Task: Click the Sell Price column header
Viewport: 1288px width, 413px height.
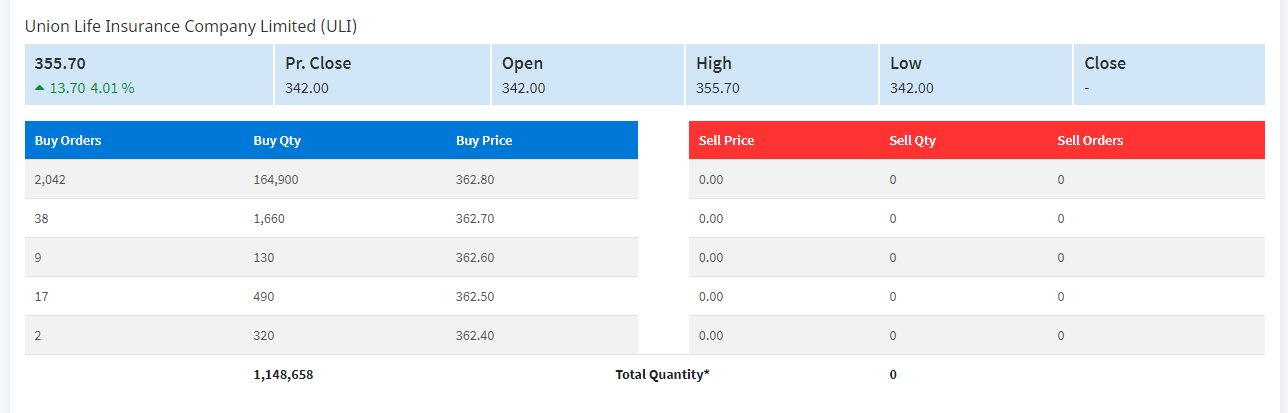Action: pyautogui.click(x=726, y=141)
